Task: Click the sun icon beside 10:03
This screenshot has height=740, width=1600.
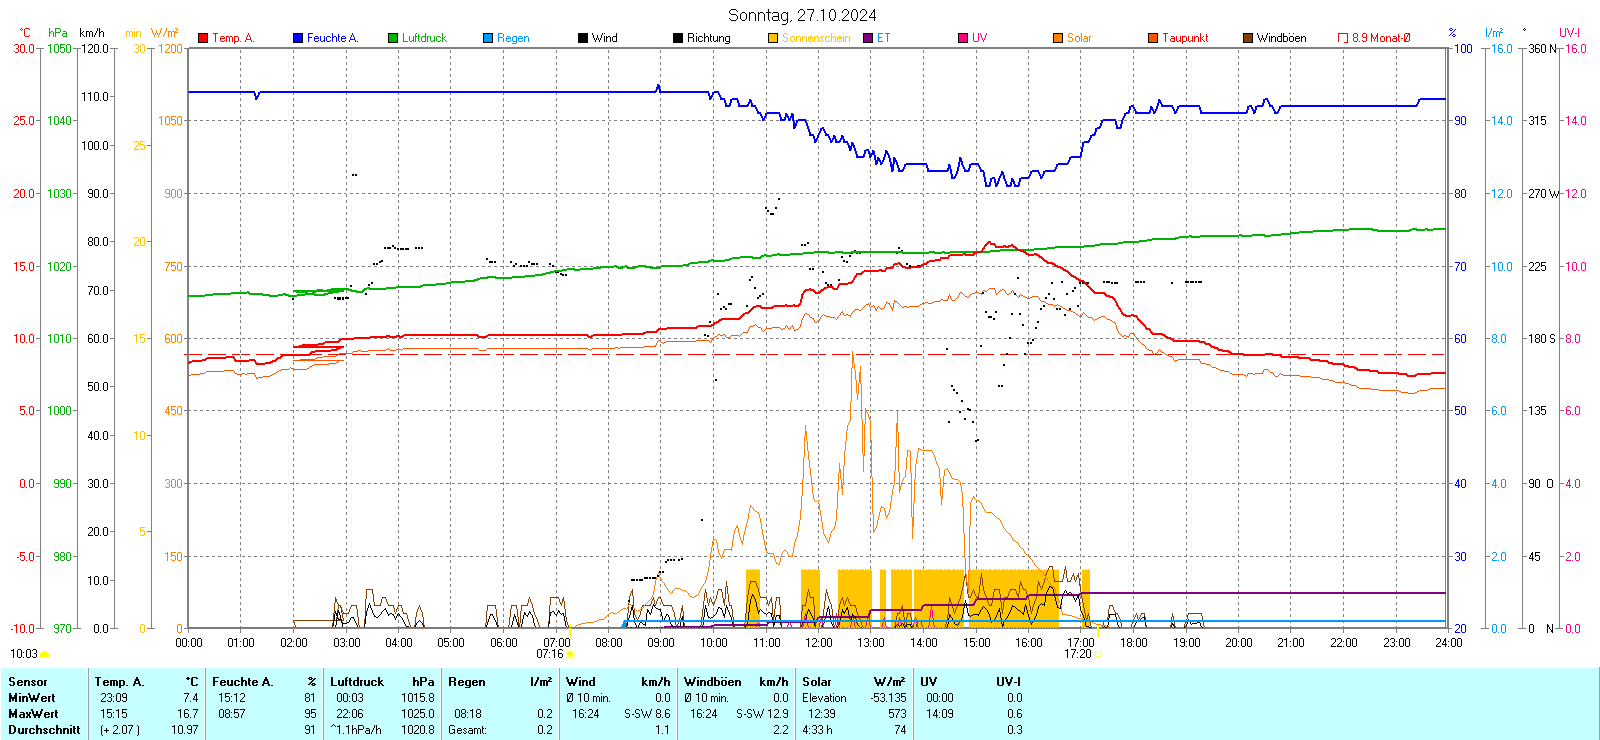Action: tap(45, 655)
